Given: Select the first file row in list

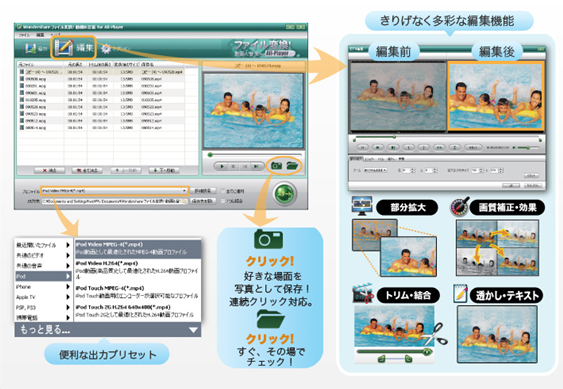Looking at the screenshot, I should [x=102, y=72].
